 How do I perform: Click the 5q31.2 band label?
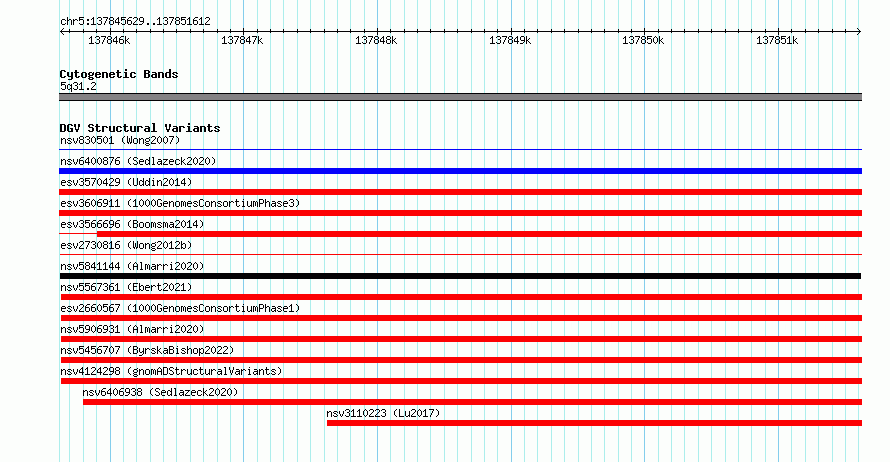(78, 86)
